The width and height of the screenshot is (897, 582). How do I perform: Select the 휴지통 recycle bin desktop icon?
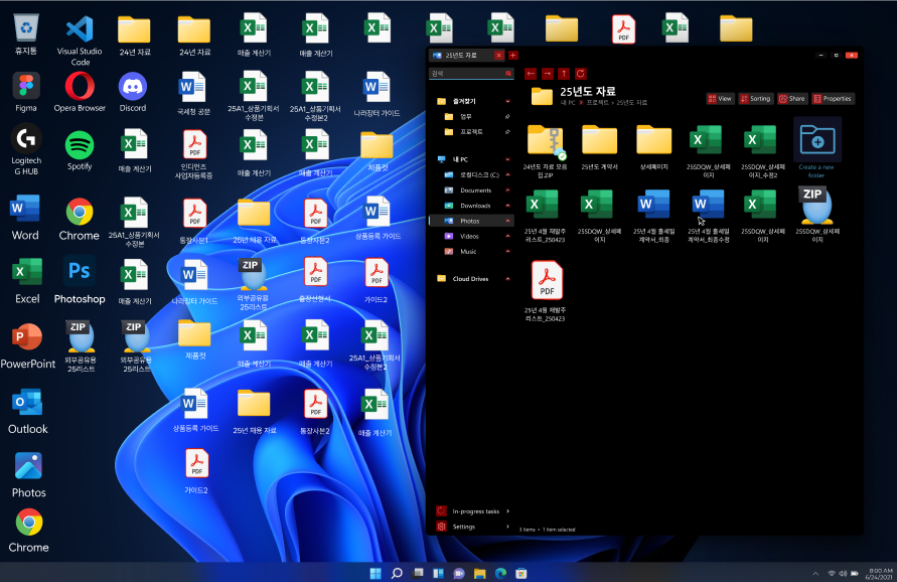pos(26,35)
